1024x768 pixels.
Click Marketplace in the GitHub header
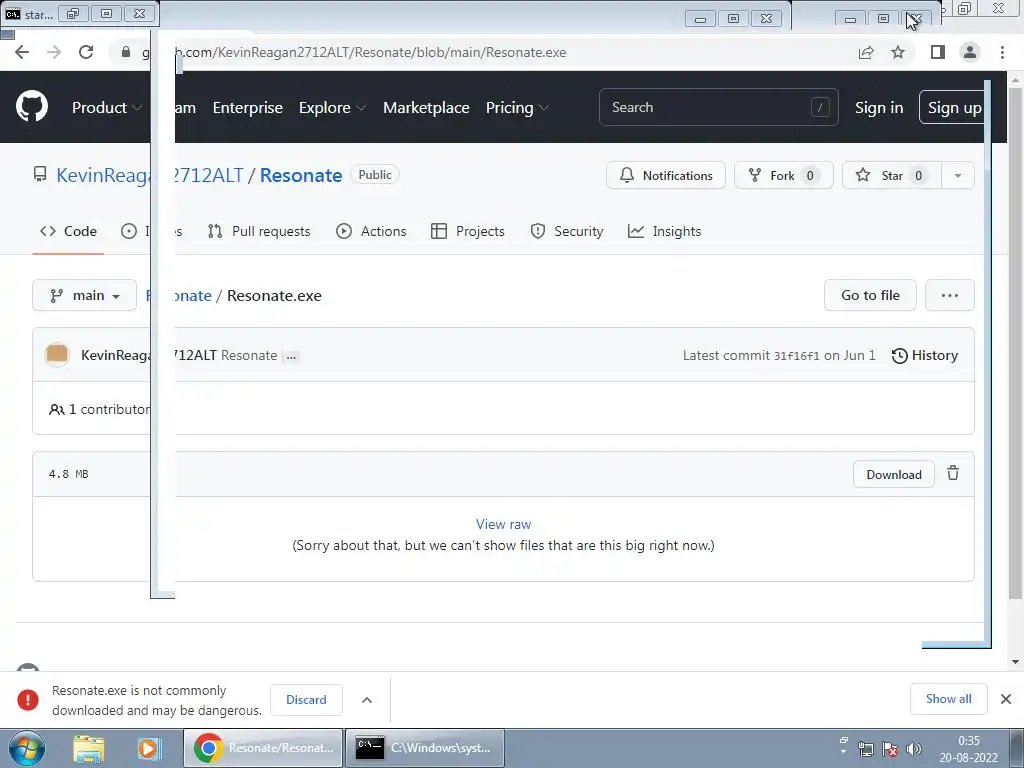pos(426,108)
